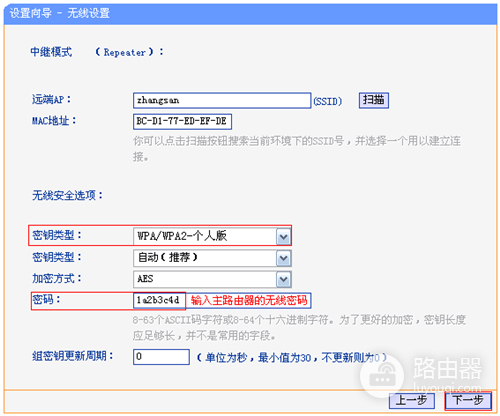500x416 pixels.
Task: Click the MAC address field BC-D1-77-ED-EF-DE
Action: pos(182,121)
